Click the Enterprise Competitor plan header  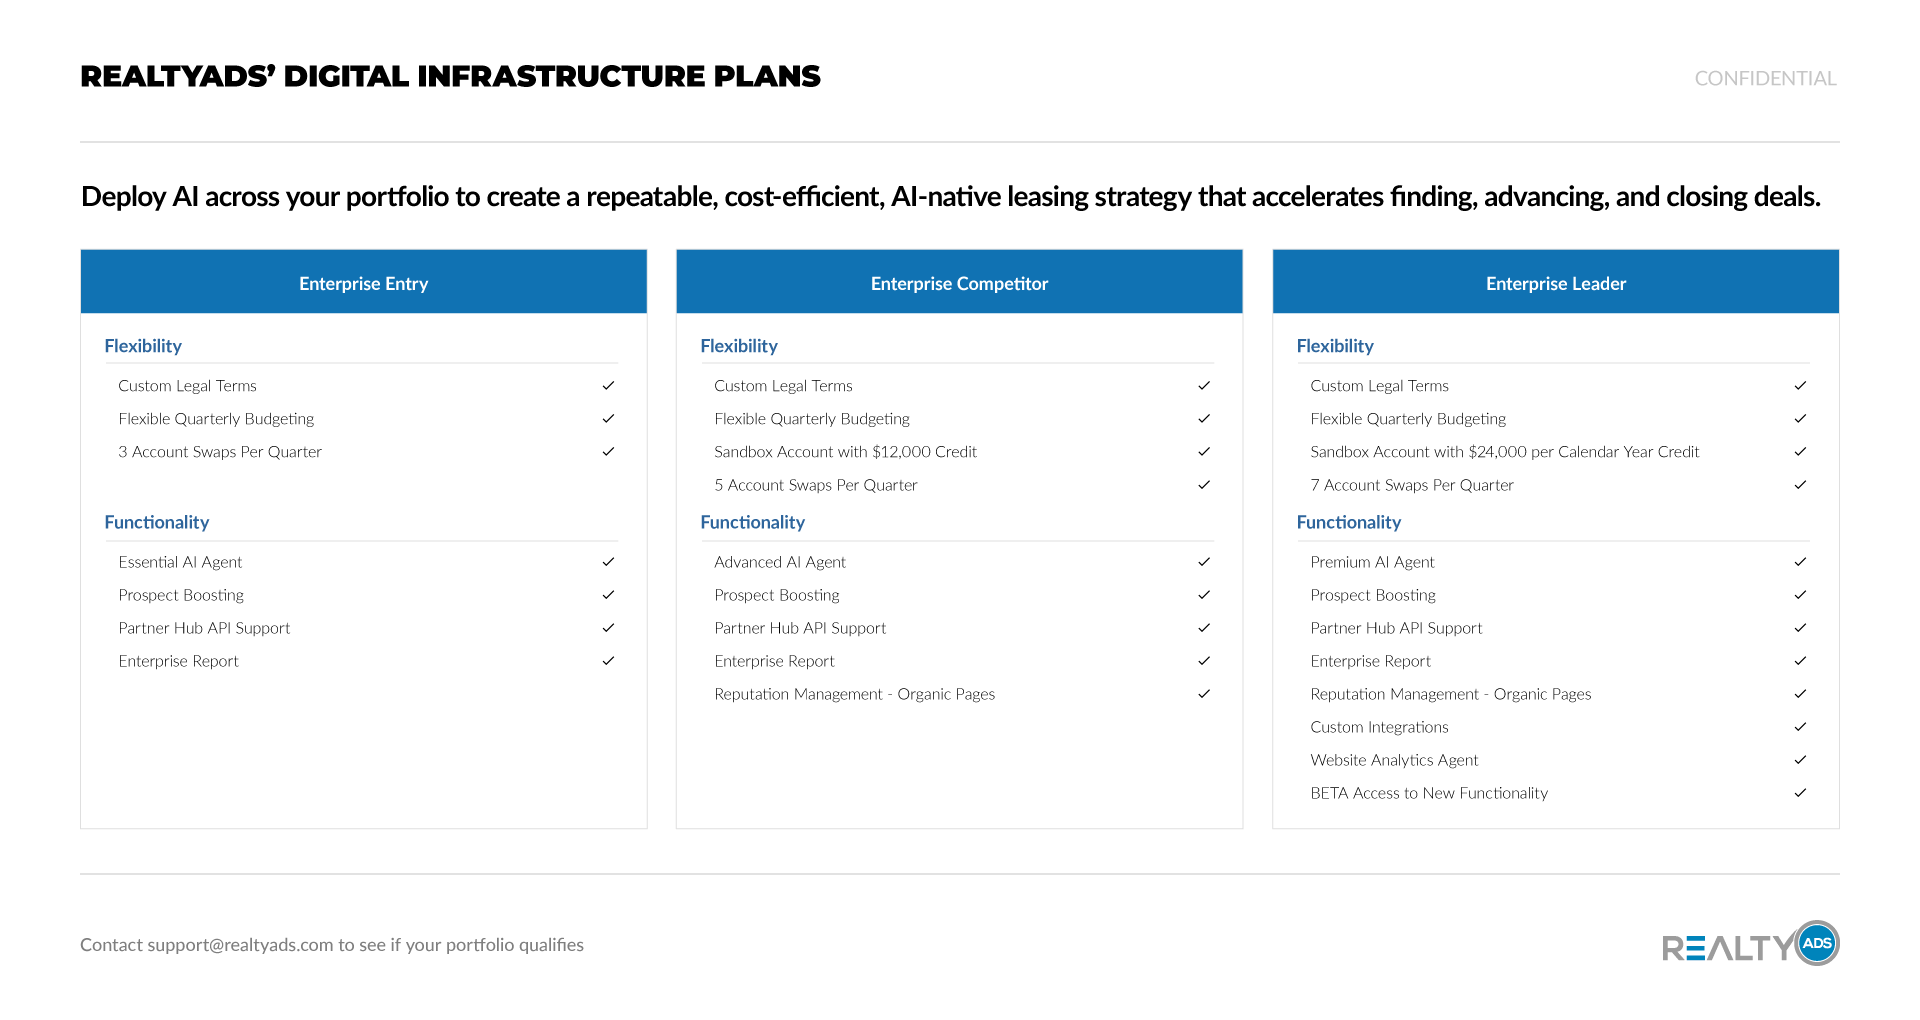[960, 283]
